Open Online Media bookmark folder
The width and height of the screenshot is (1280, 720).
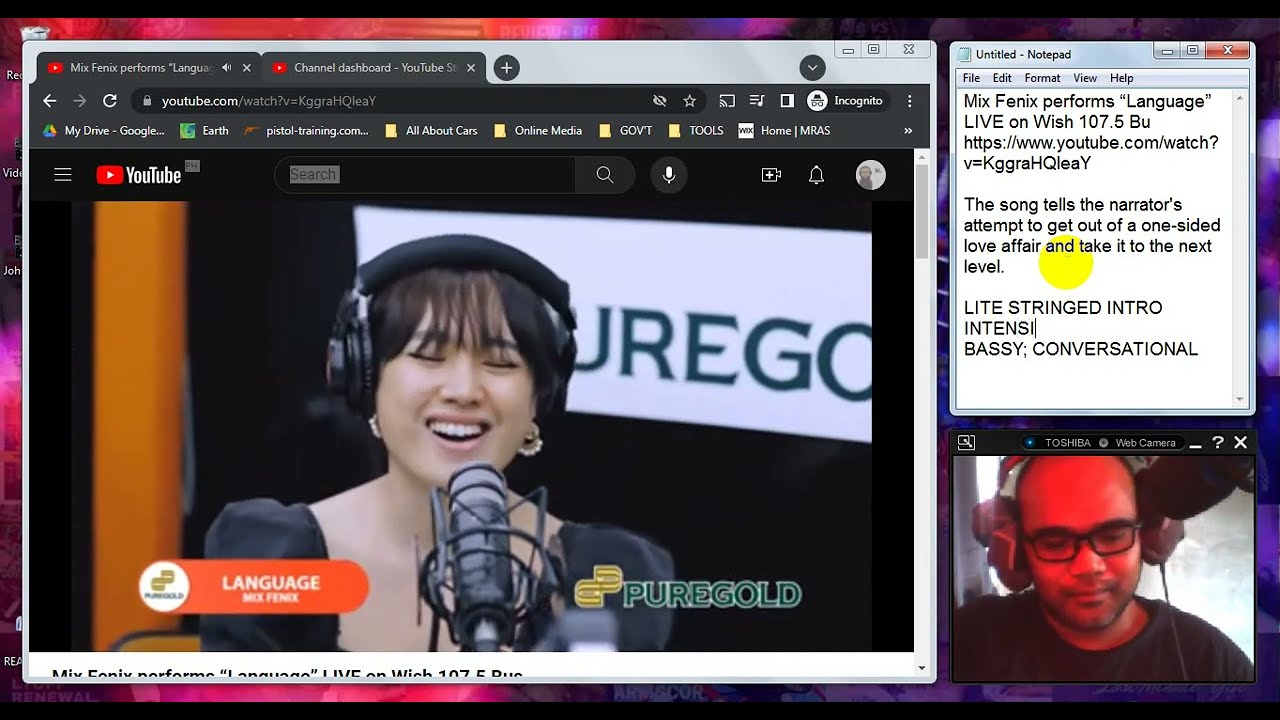538,130
